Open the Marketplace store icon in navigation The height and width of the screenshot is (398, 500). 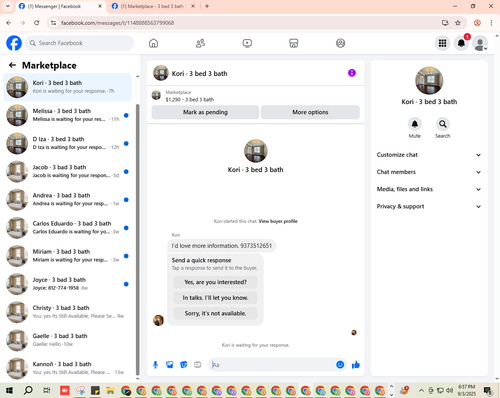pos(294,43)
